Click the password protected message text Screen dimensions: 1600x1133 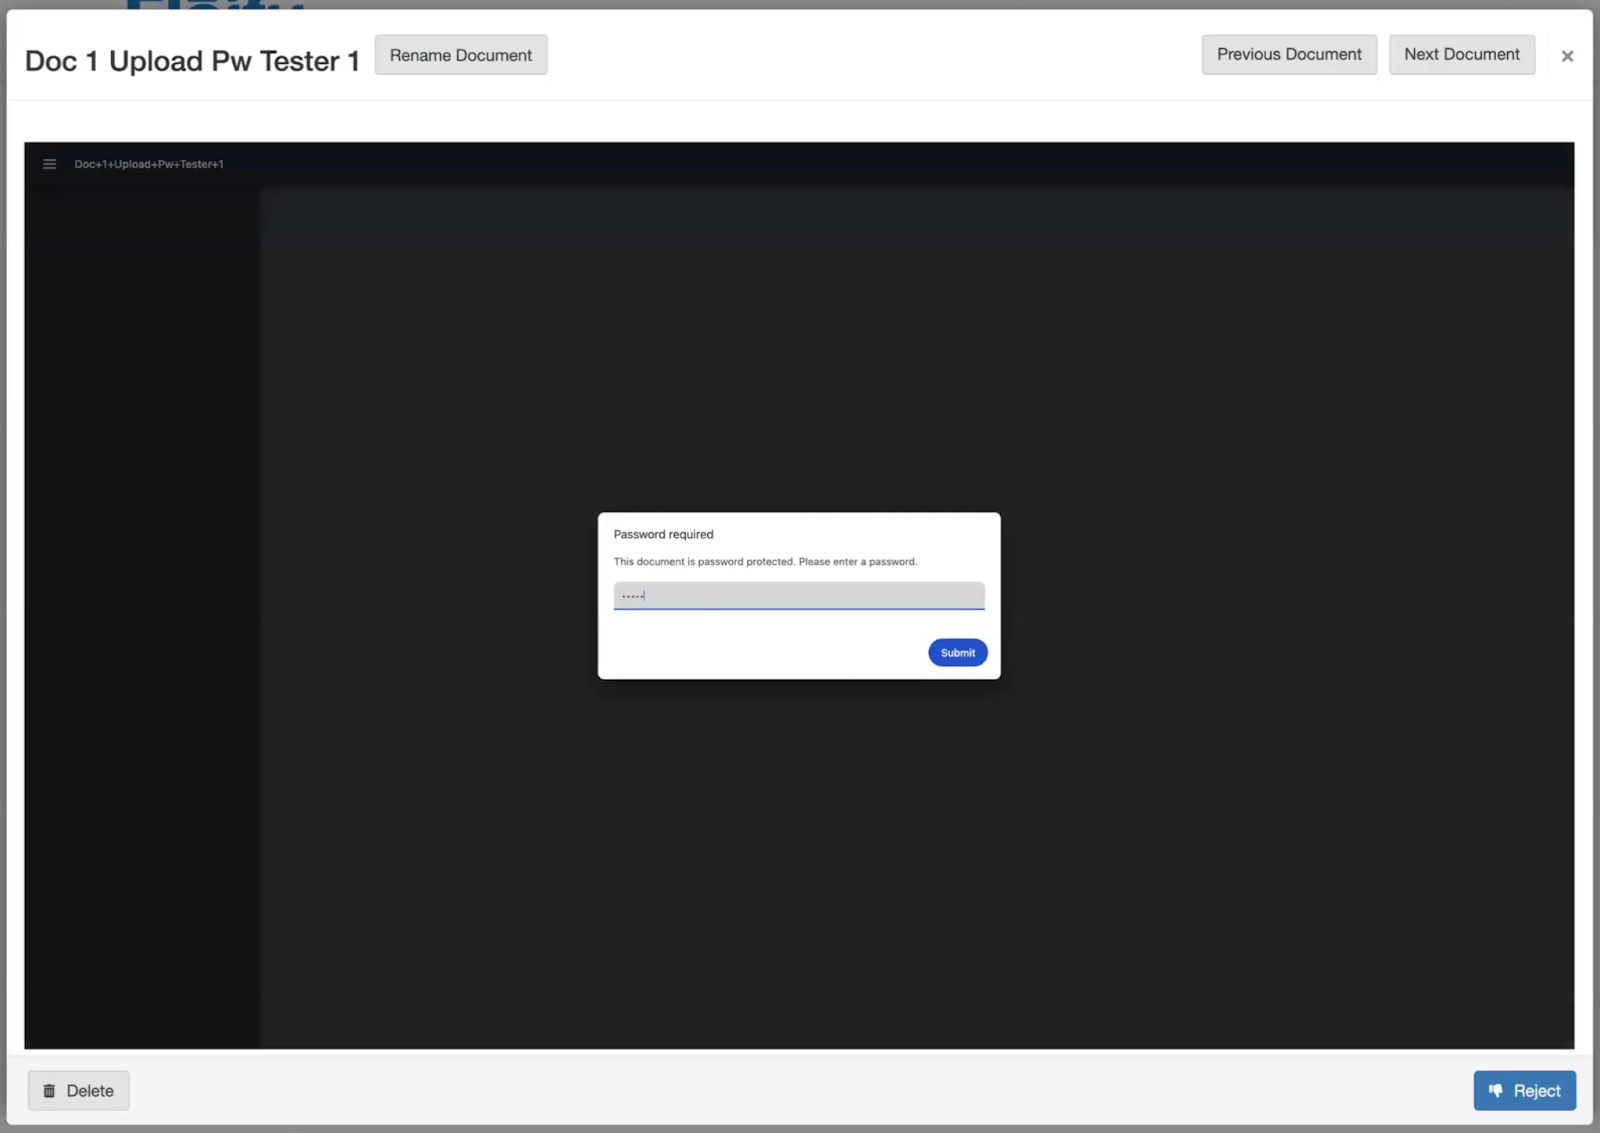click(x=765, y=562)
